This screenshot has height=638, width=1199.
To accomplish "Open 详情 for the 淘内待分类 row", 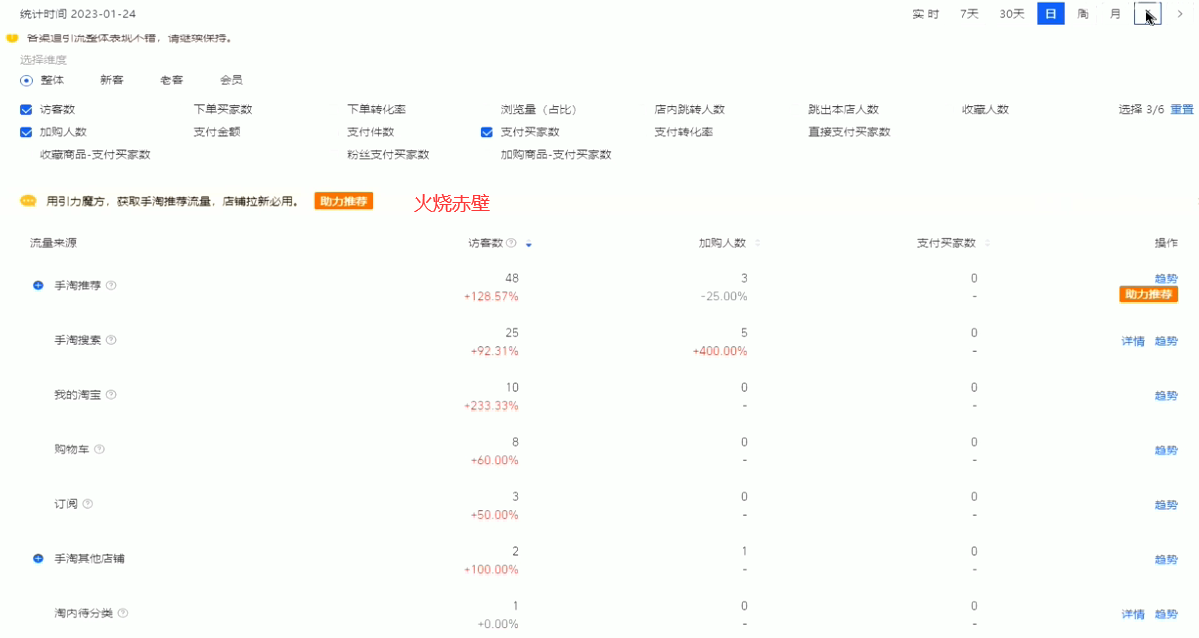I will 1133,614.
